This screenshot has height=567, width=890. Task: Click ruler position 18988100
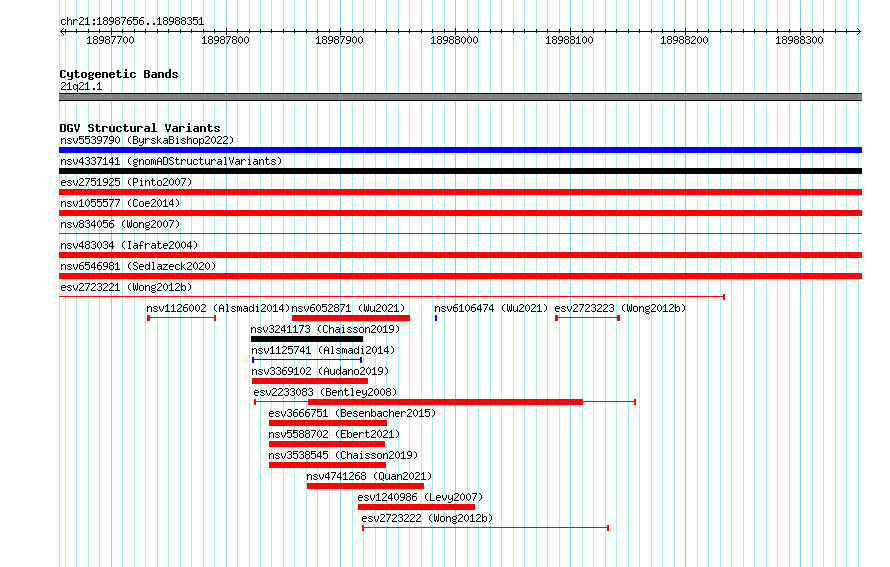(x=569, y=40)
